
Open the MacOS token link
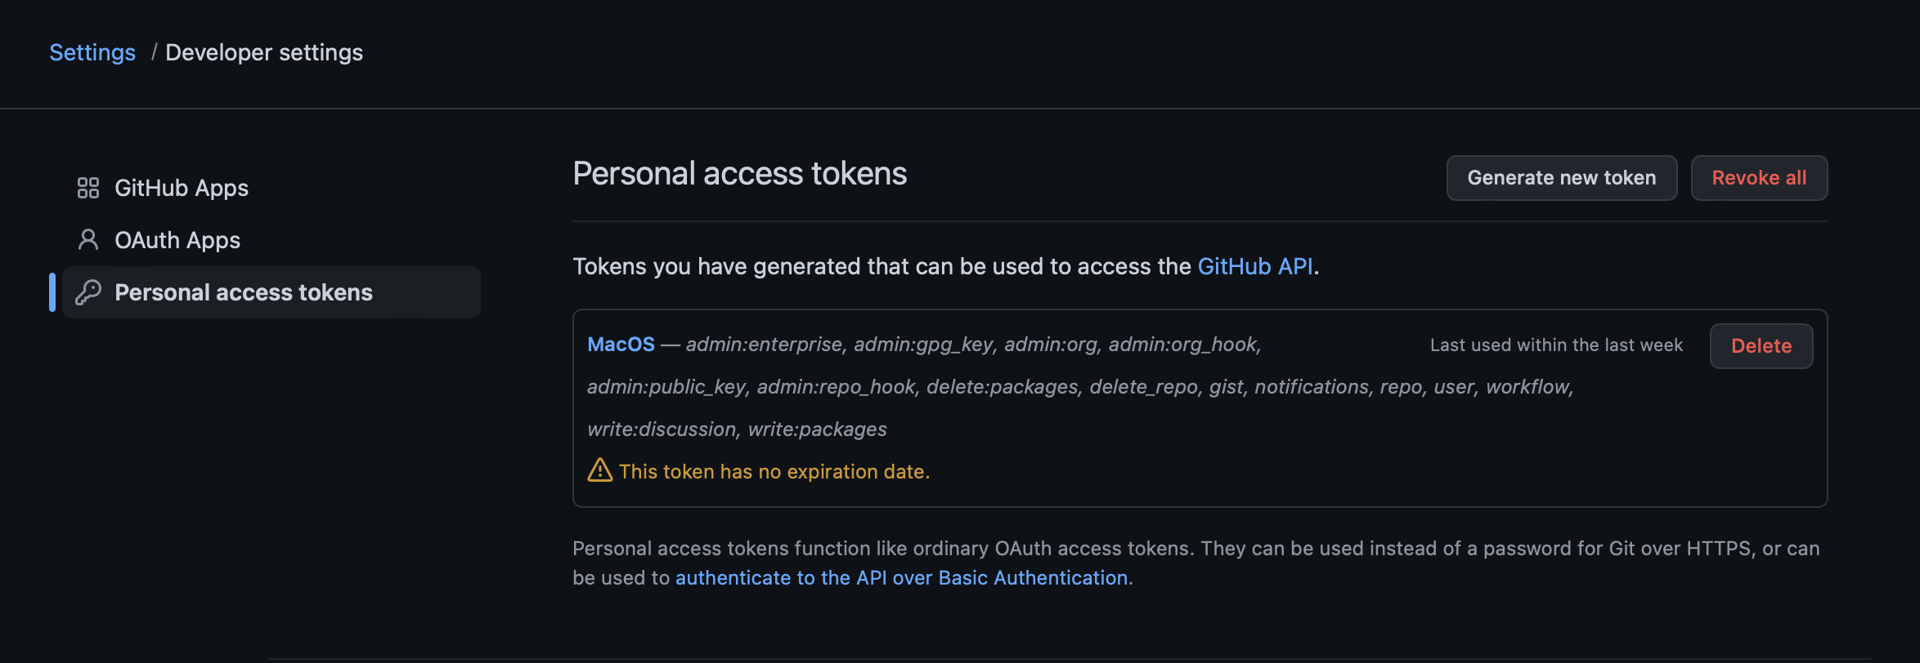click(621, 344)
